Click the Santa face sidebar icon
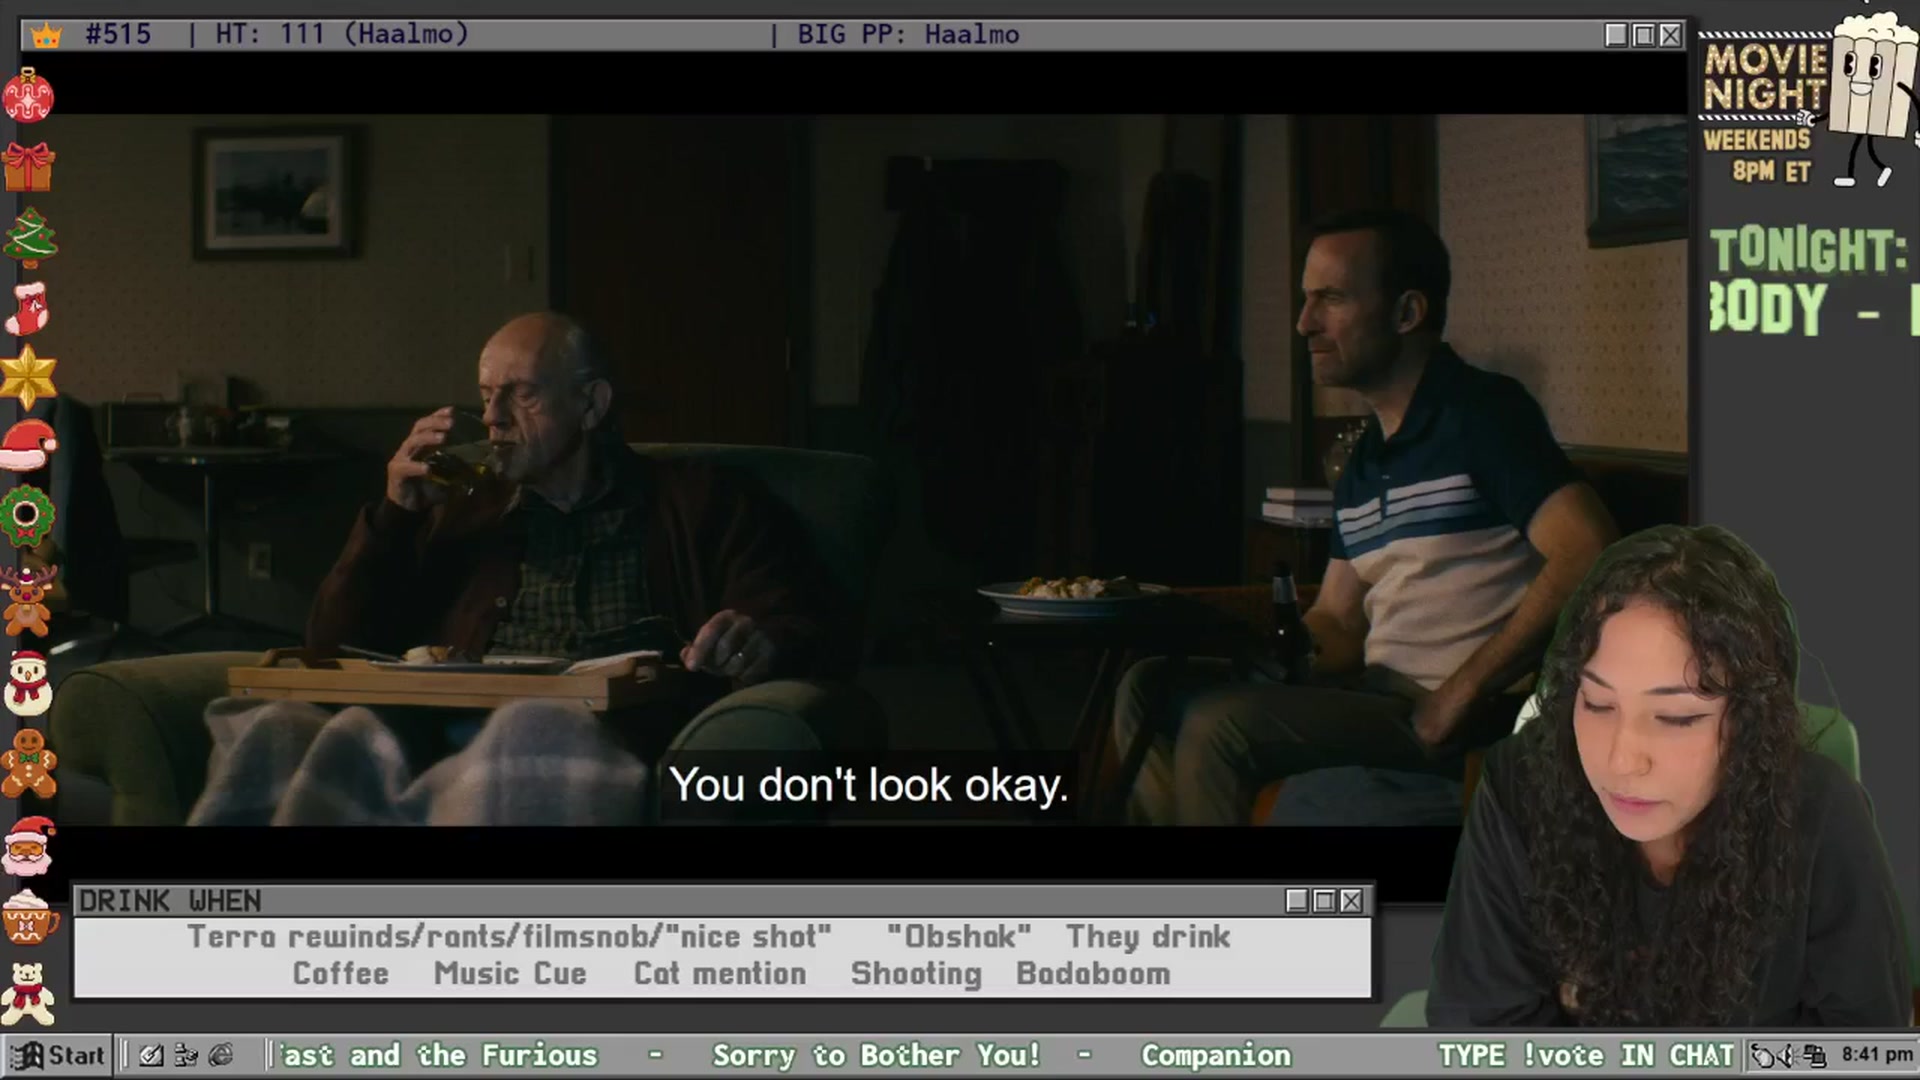The height and width of the screenshot is (1080, 1920). tap(28, 846)
